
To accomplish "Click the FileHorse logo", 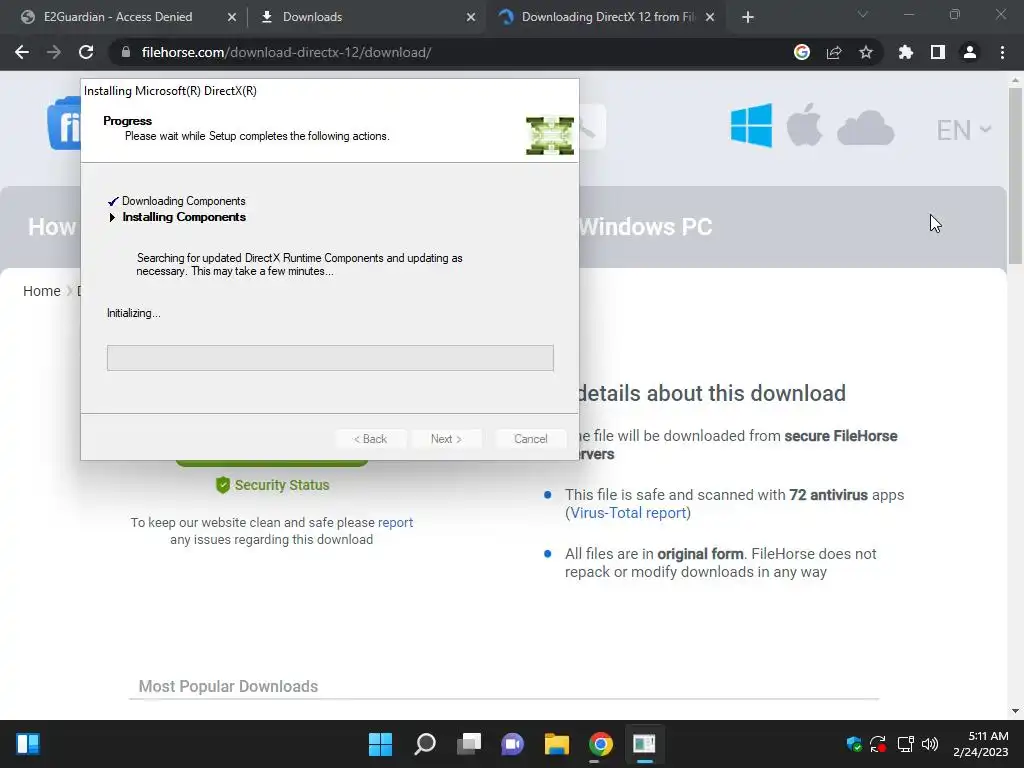I will (x=64, y=123).
